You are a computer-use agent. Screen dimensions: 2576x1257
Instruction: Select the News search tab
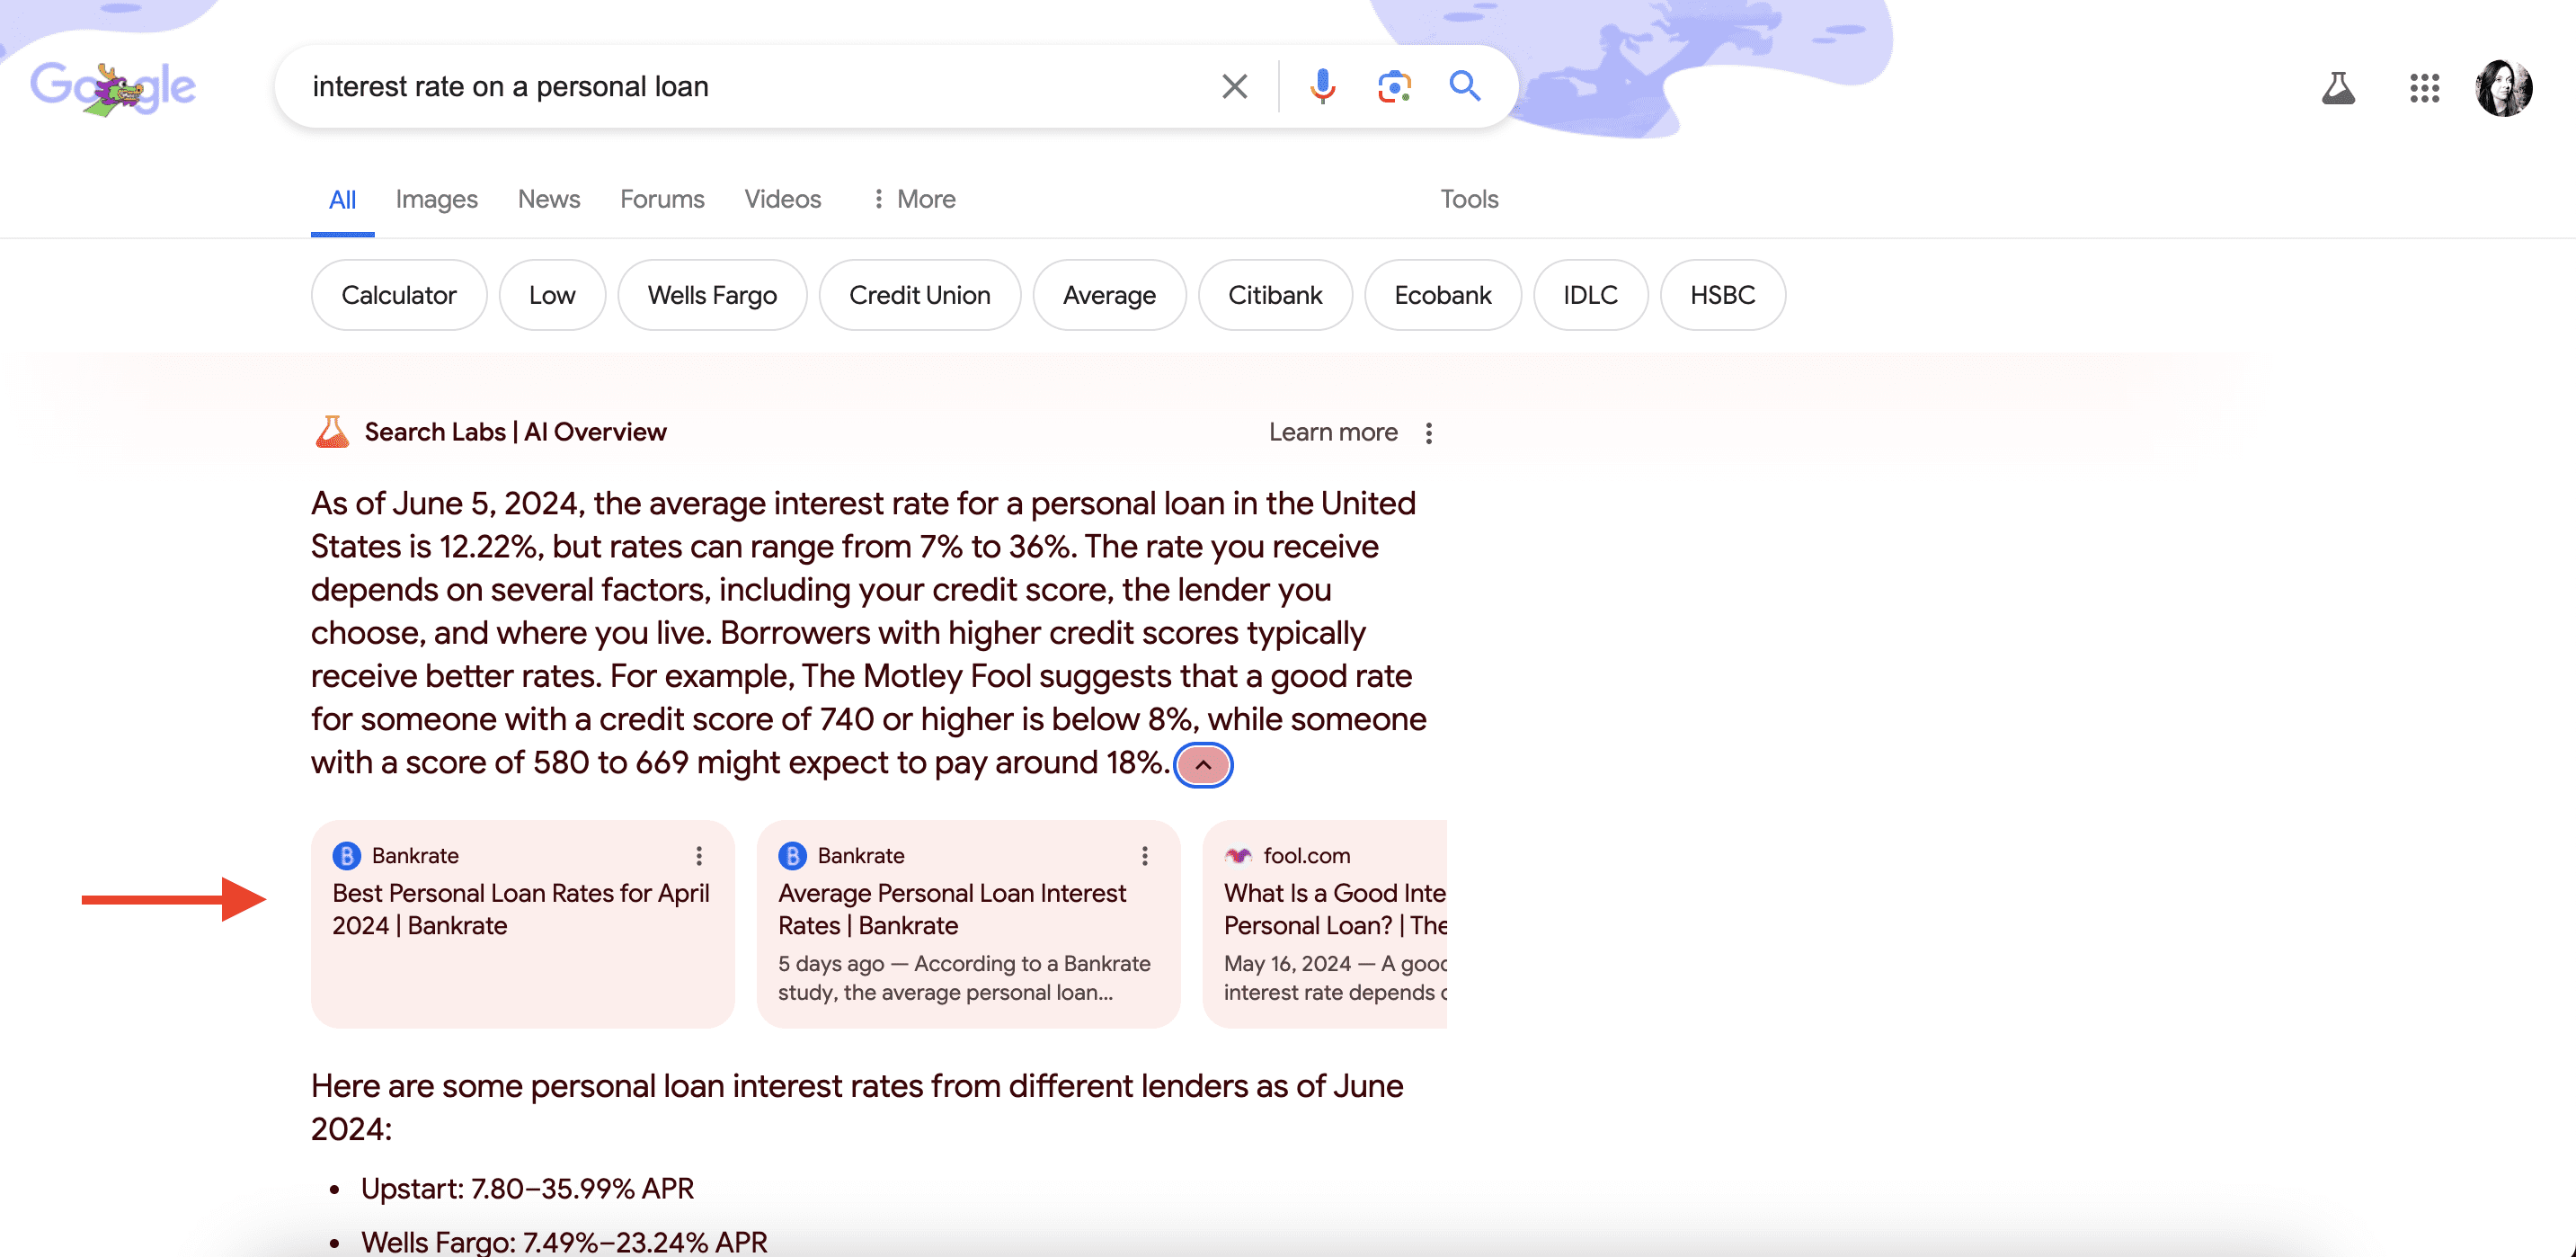(x=547, y=197)
